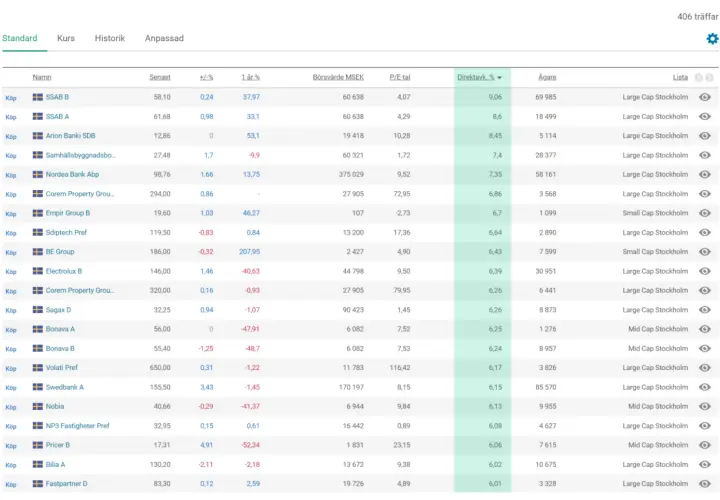Image resolution: width=720 pixels, height=500 pixels.
Task: Click Köp for Electrolux B
Action: click(11, 272)
